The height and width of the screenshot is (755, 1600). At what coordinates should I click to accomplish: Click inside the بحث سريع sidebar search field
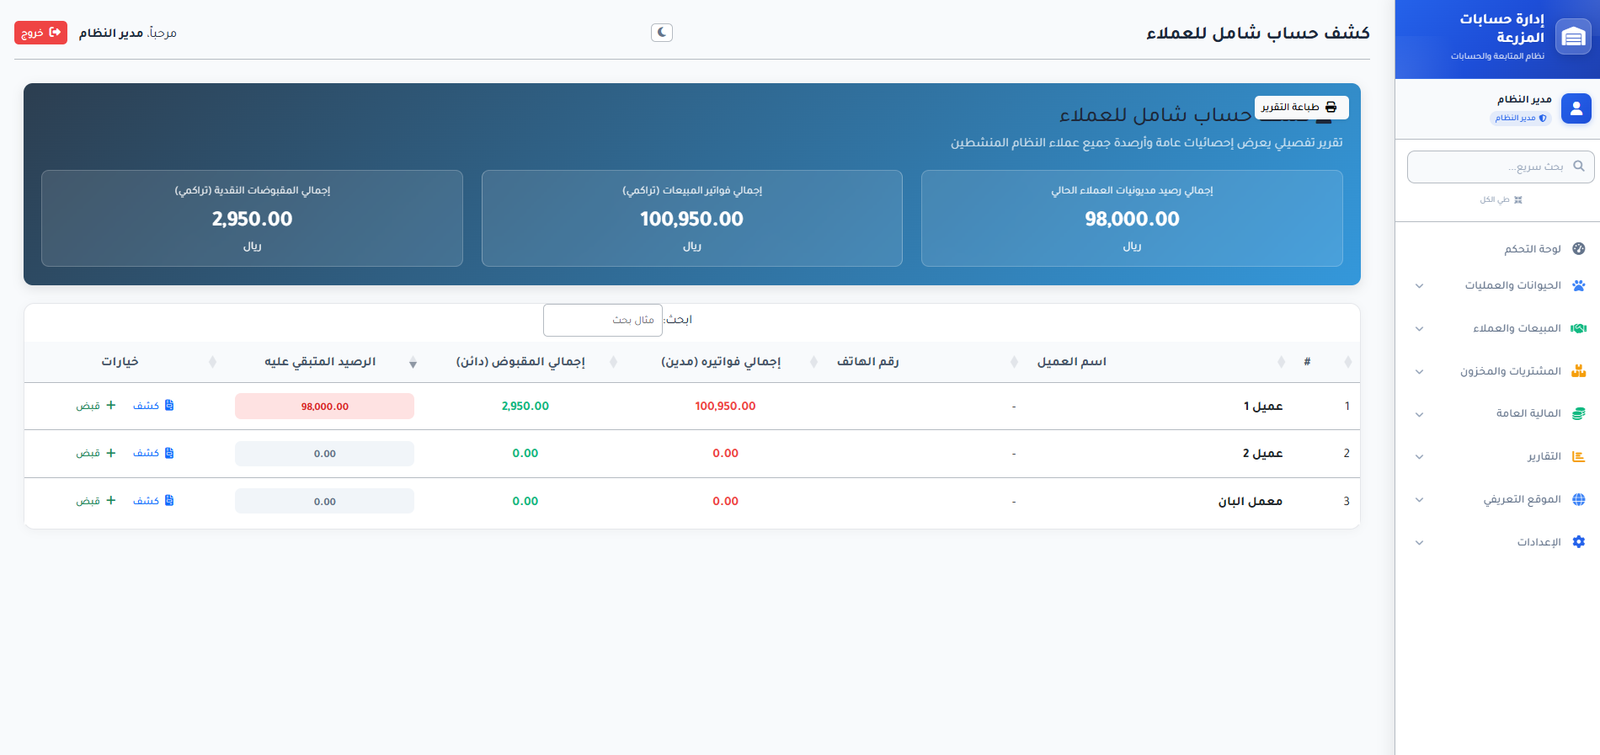pyautogui.click(x=1500, y=167)
